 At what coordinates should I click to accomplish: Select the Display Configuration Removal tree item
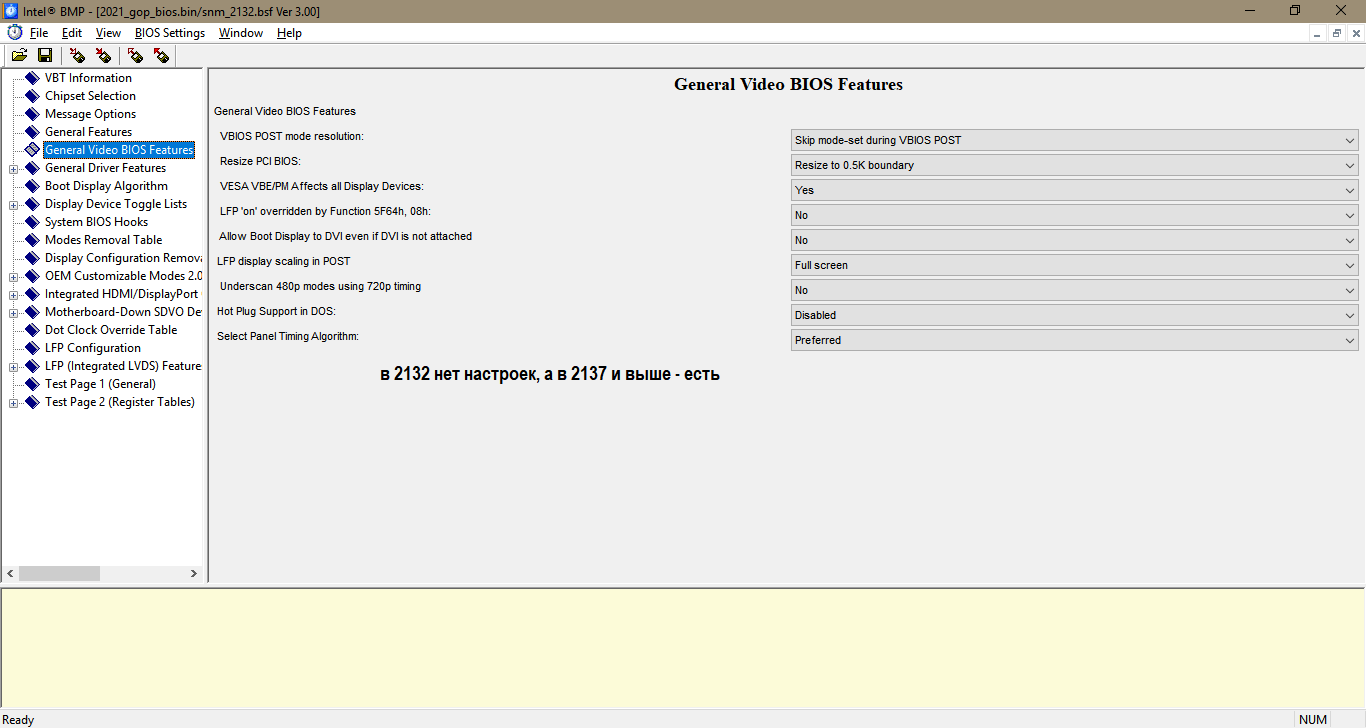click(123, 258)
